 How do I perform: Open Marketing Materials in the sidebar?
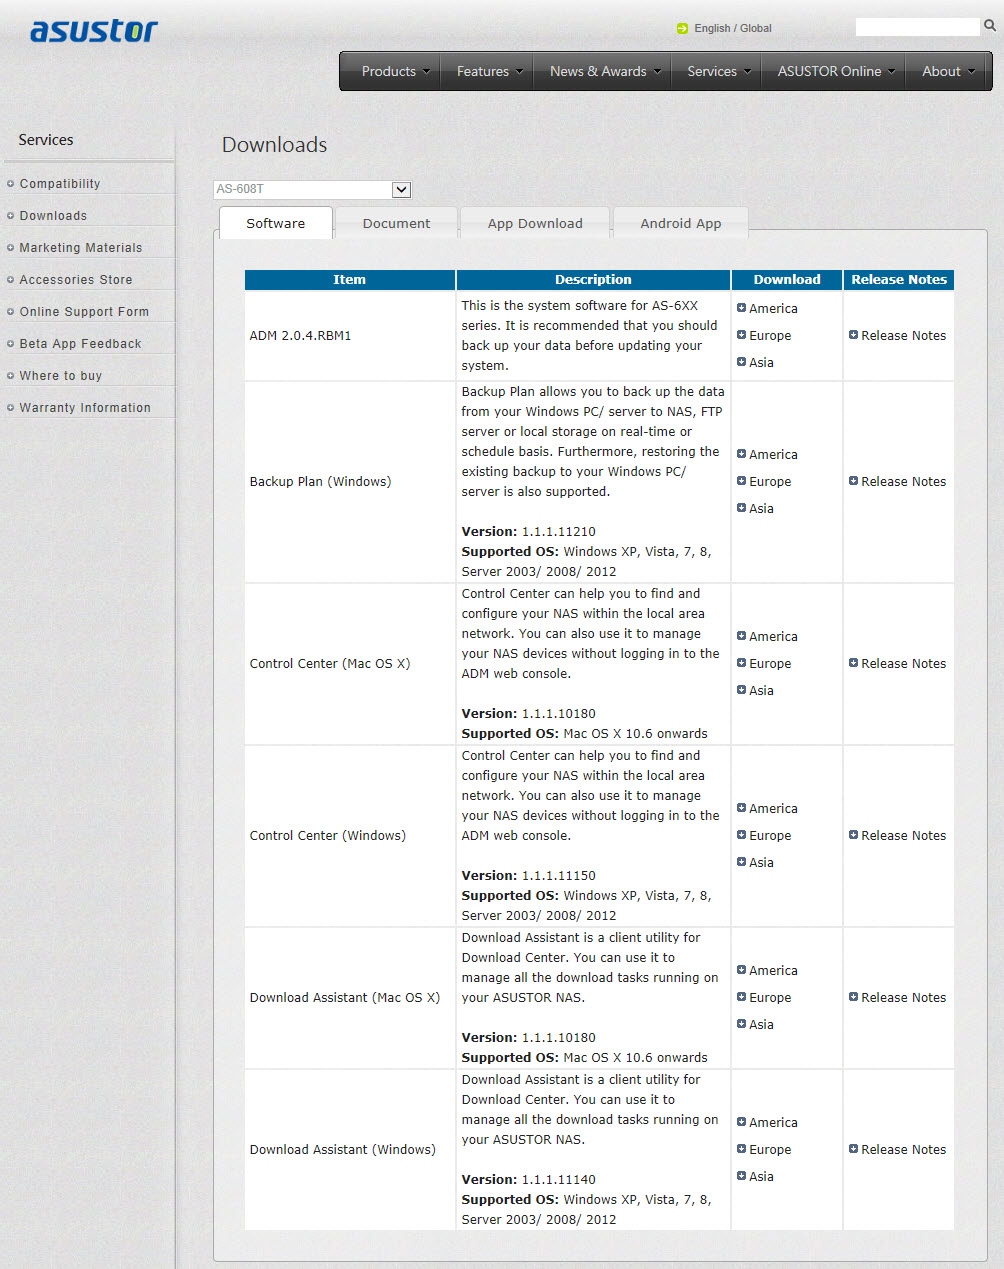tap(81, 248)
